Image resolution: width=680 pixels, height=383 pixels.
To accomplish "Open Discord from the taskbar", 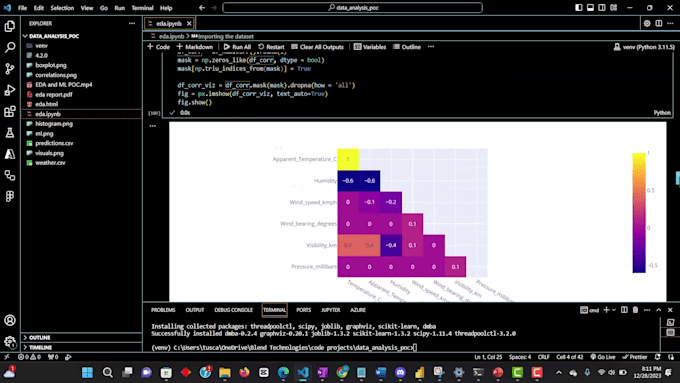I will (x=400, y=373).
